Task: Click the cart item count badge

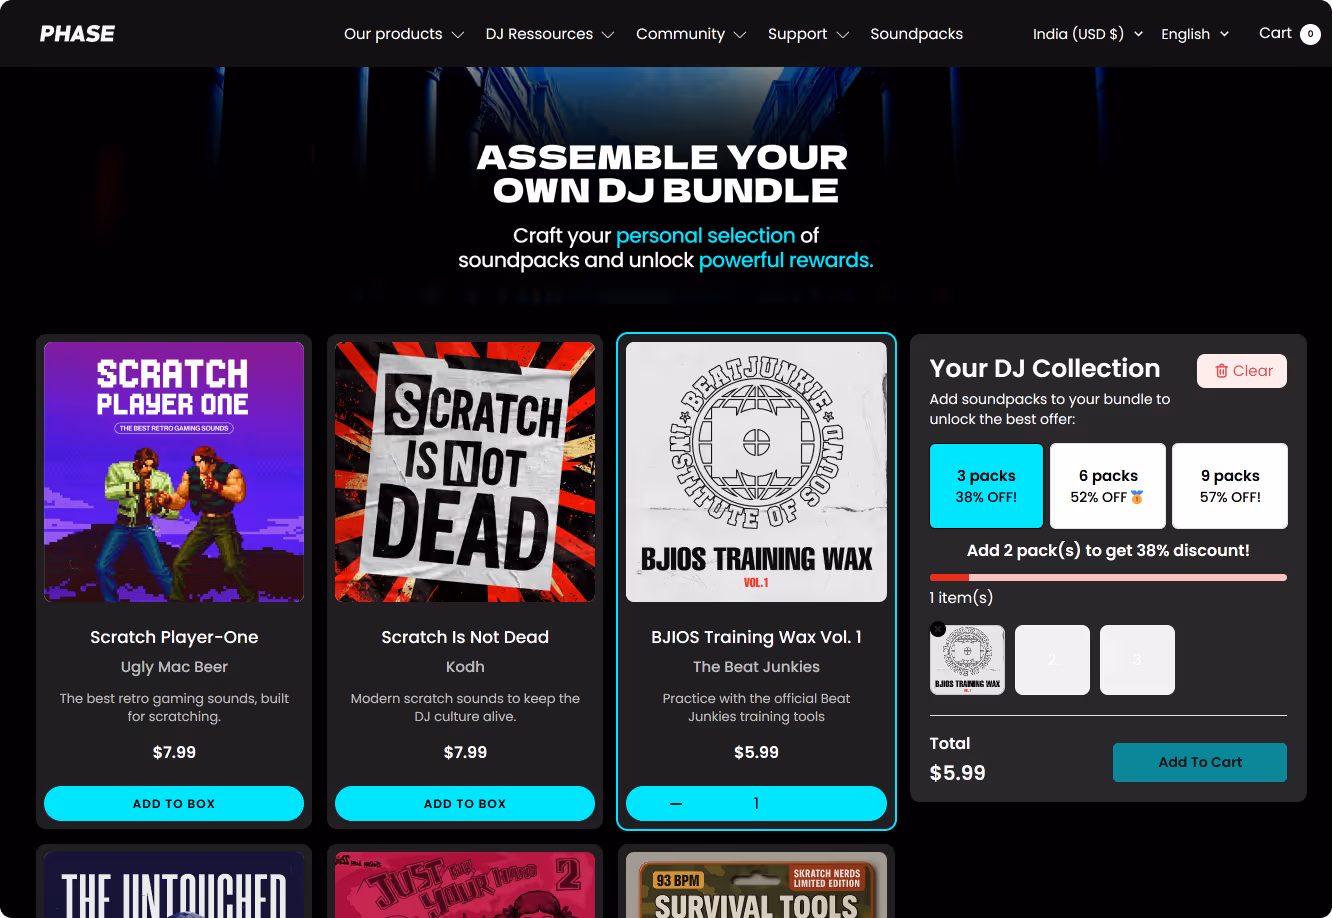Action: tap(1310, 34)
